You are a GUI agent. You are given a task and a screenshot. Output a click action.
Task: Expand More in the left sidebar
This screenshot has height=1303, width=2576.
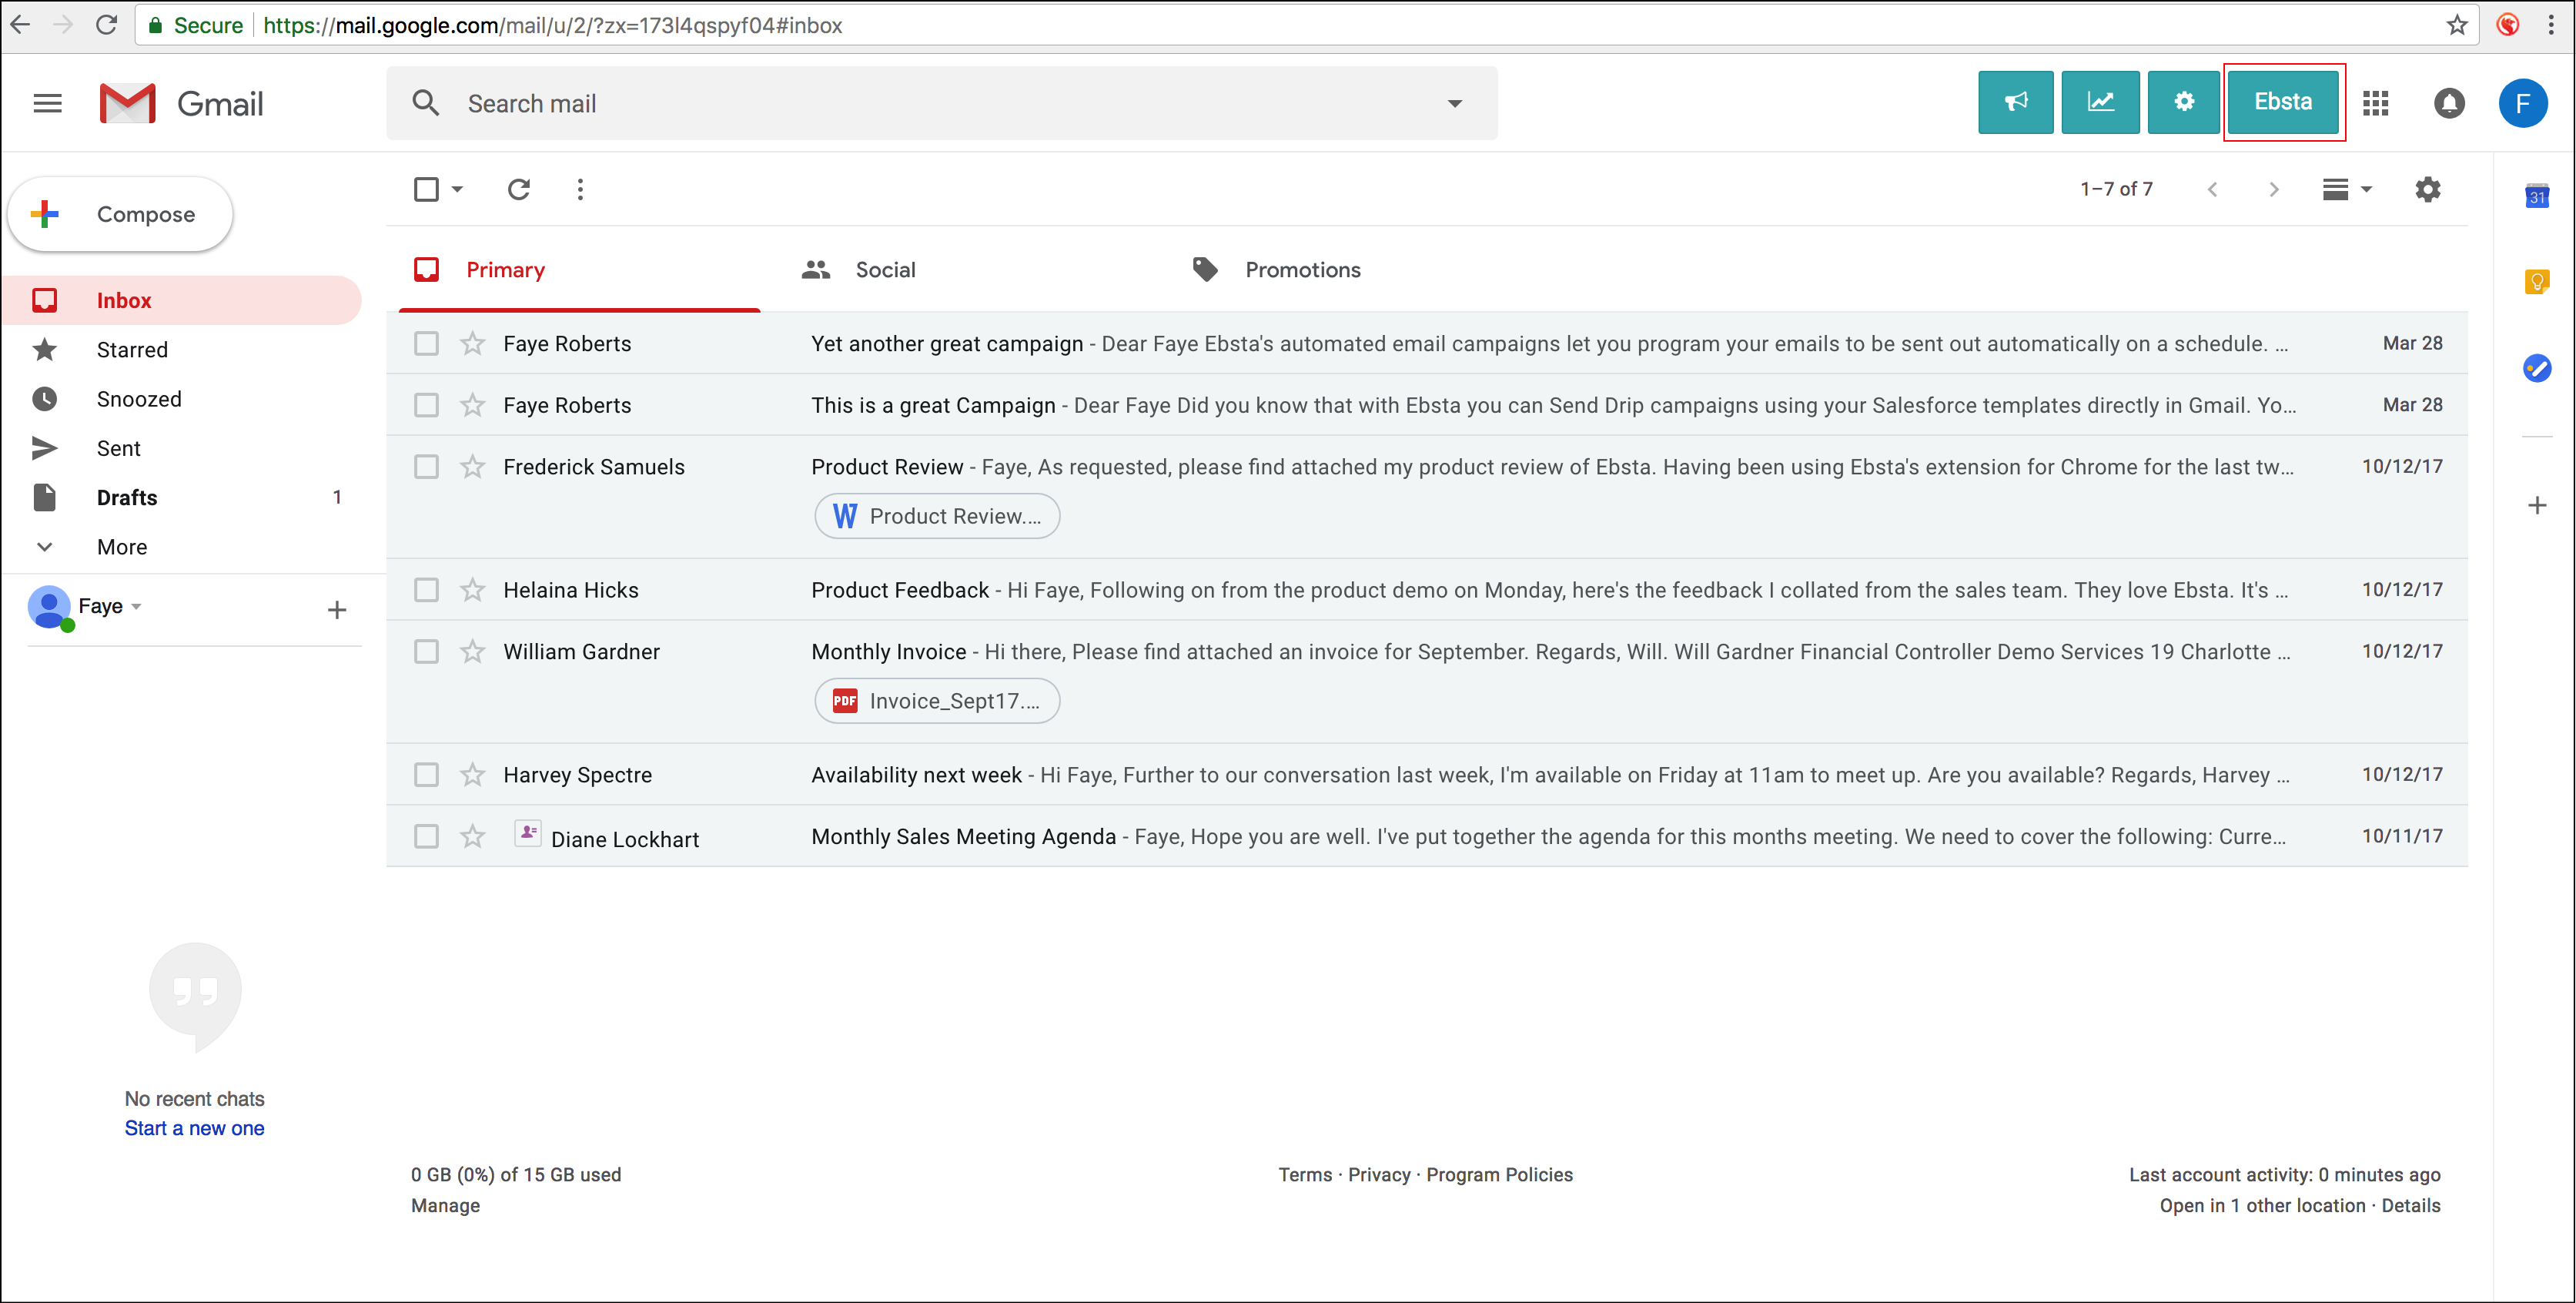tap(121, 547)
